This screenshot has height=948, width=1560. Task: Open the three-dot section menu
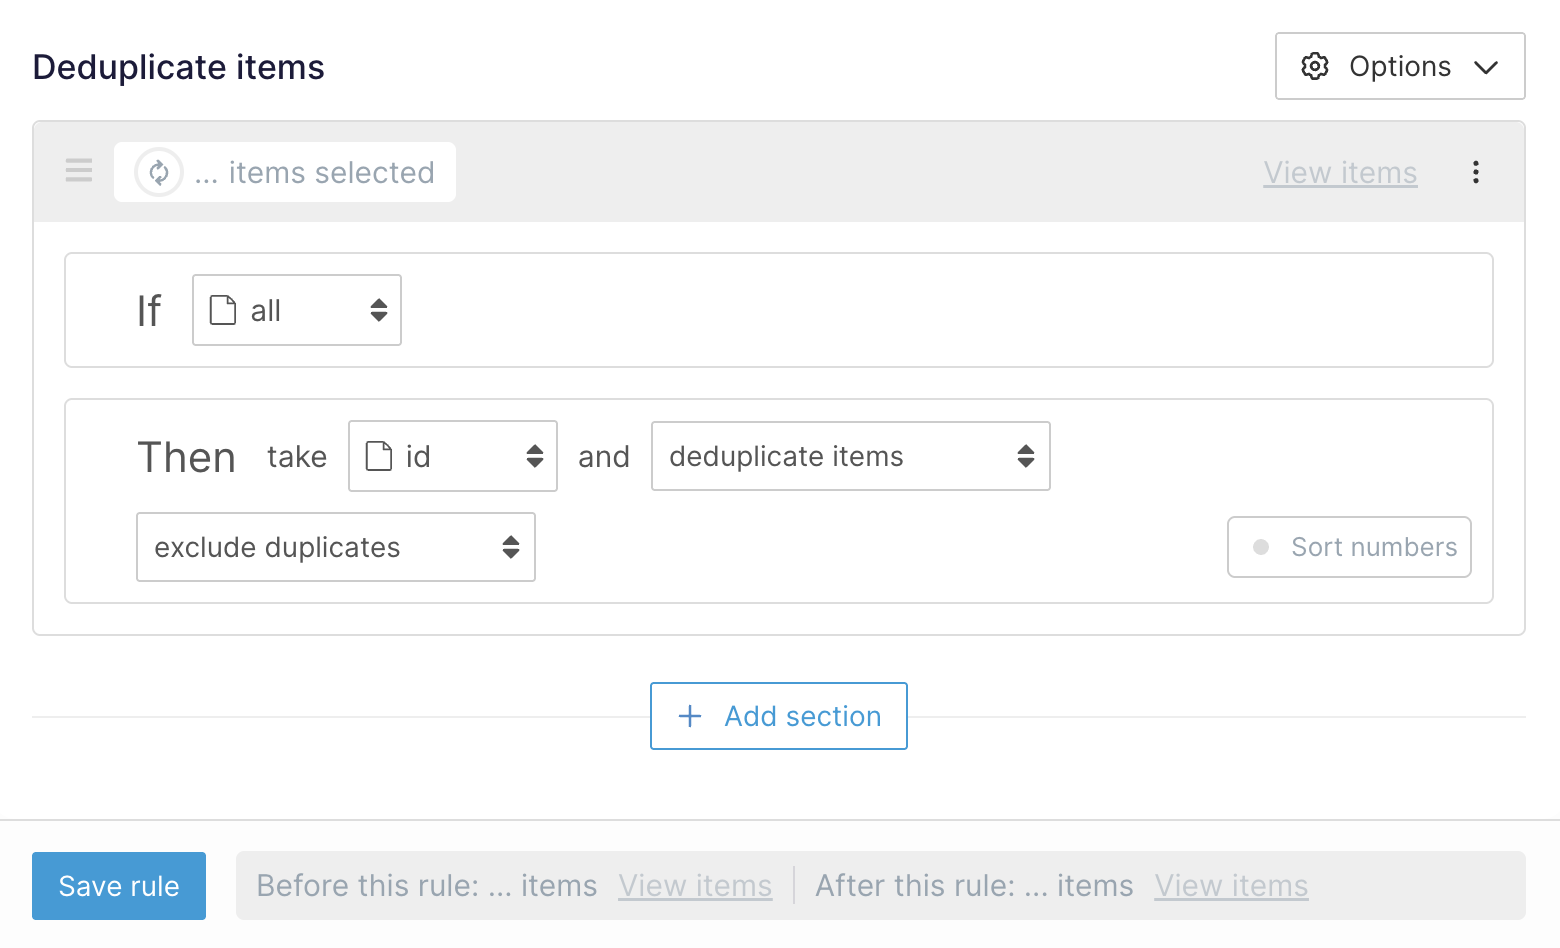click(1475, 172)
